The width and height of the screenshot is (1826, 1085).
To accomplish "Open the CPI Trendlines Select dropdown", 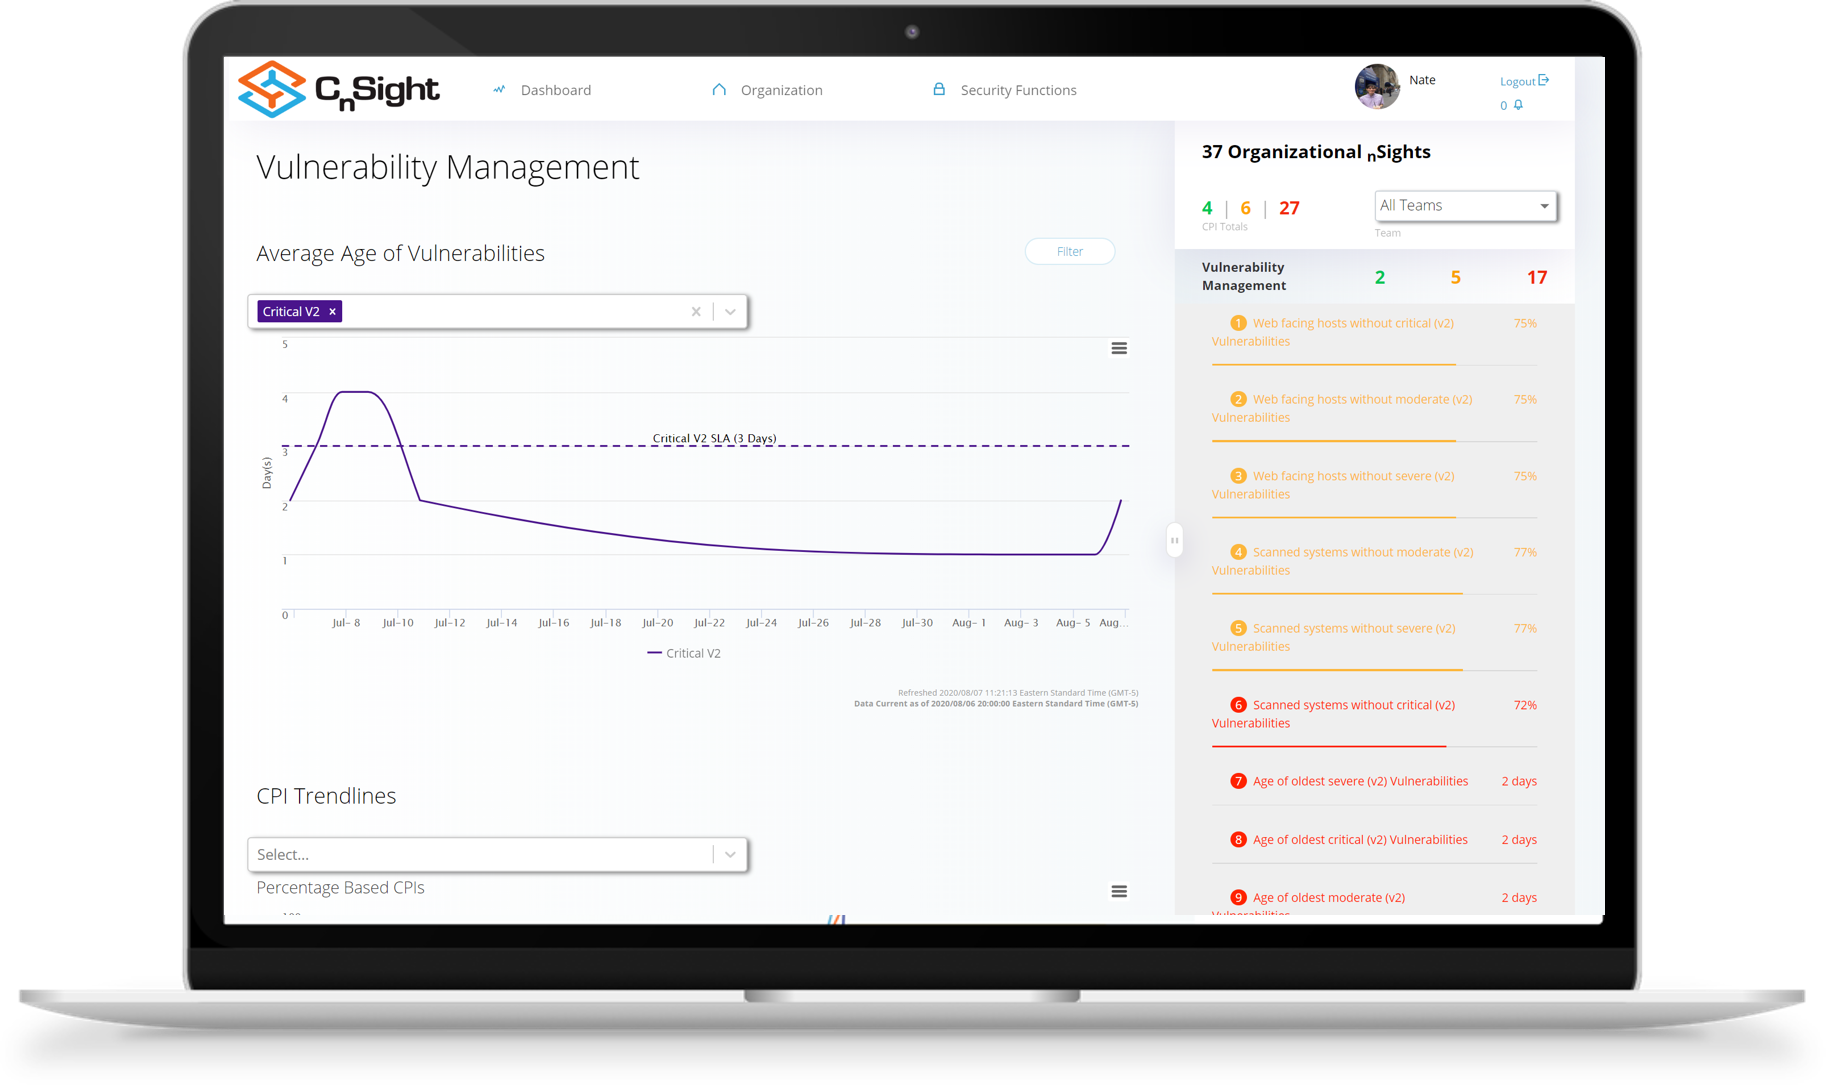I will click(497, 854).
